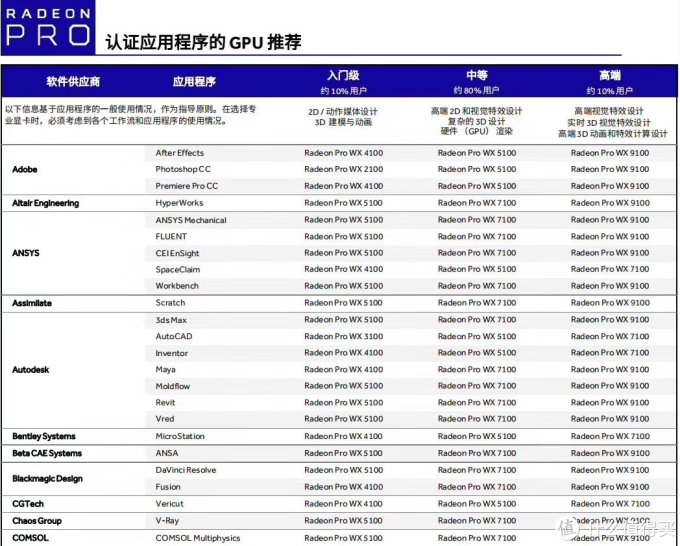Click the ANSA application cell

(167, 453)
